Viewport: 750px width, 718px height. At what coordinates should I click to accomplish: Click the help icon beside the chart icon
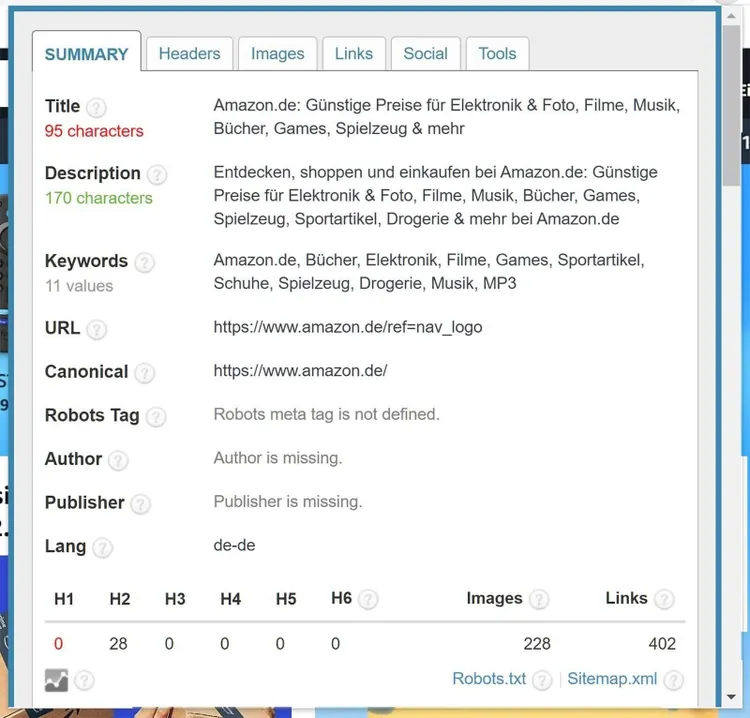click(84, 680)
